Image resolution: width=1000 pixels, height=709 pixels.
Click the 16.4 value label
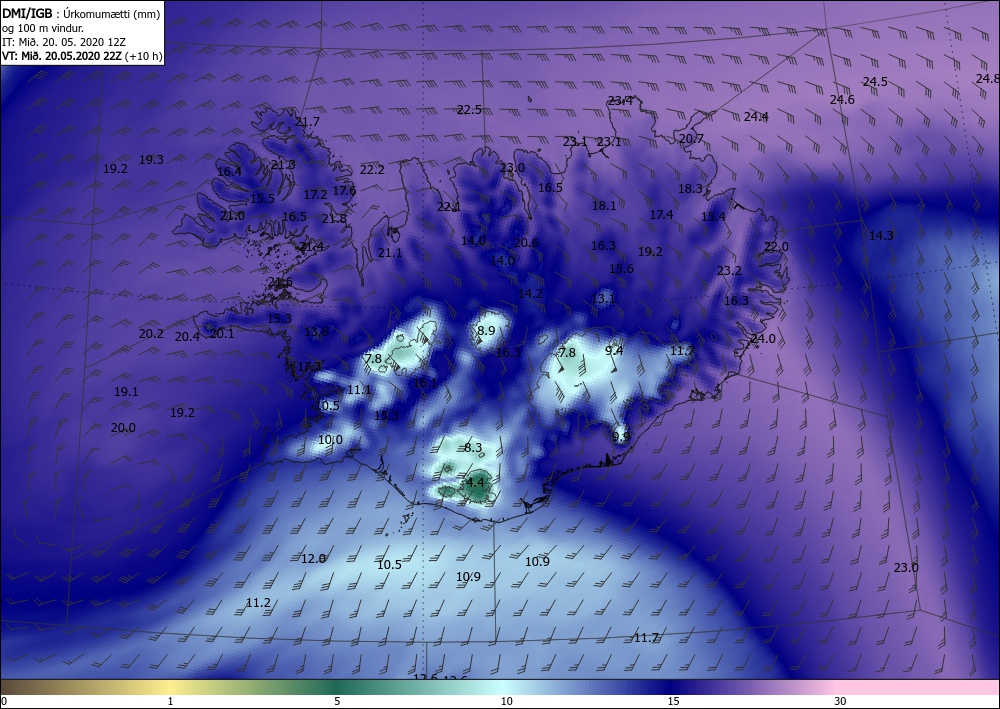coord(229,171)
